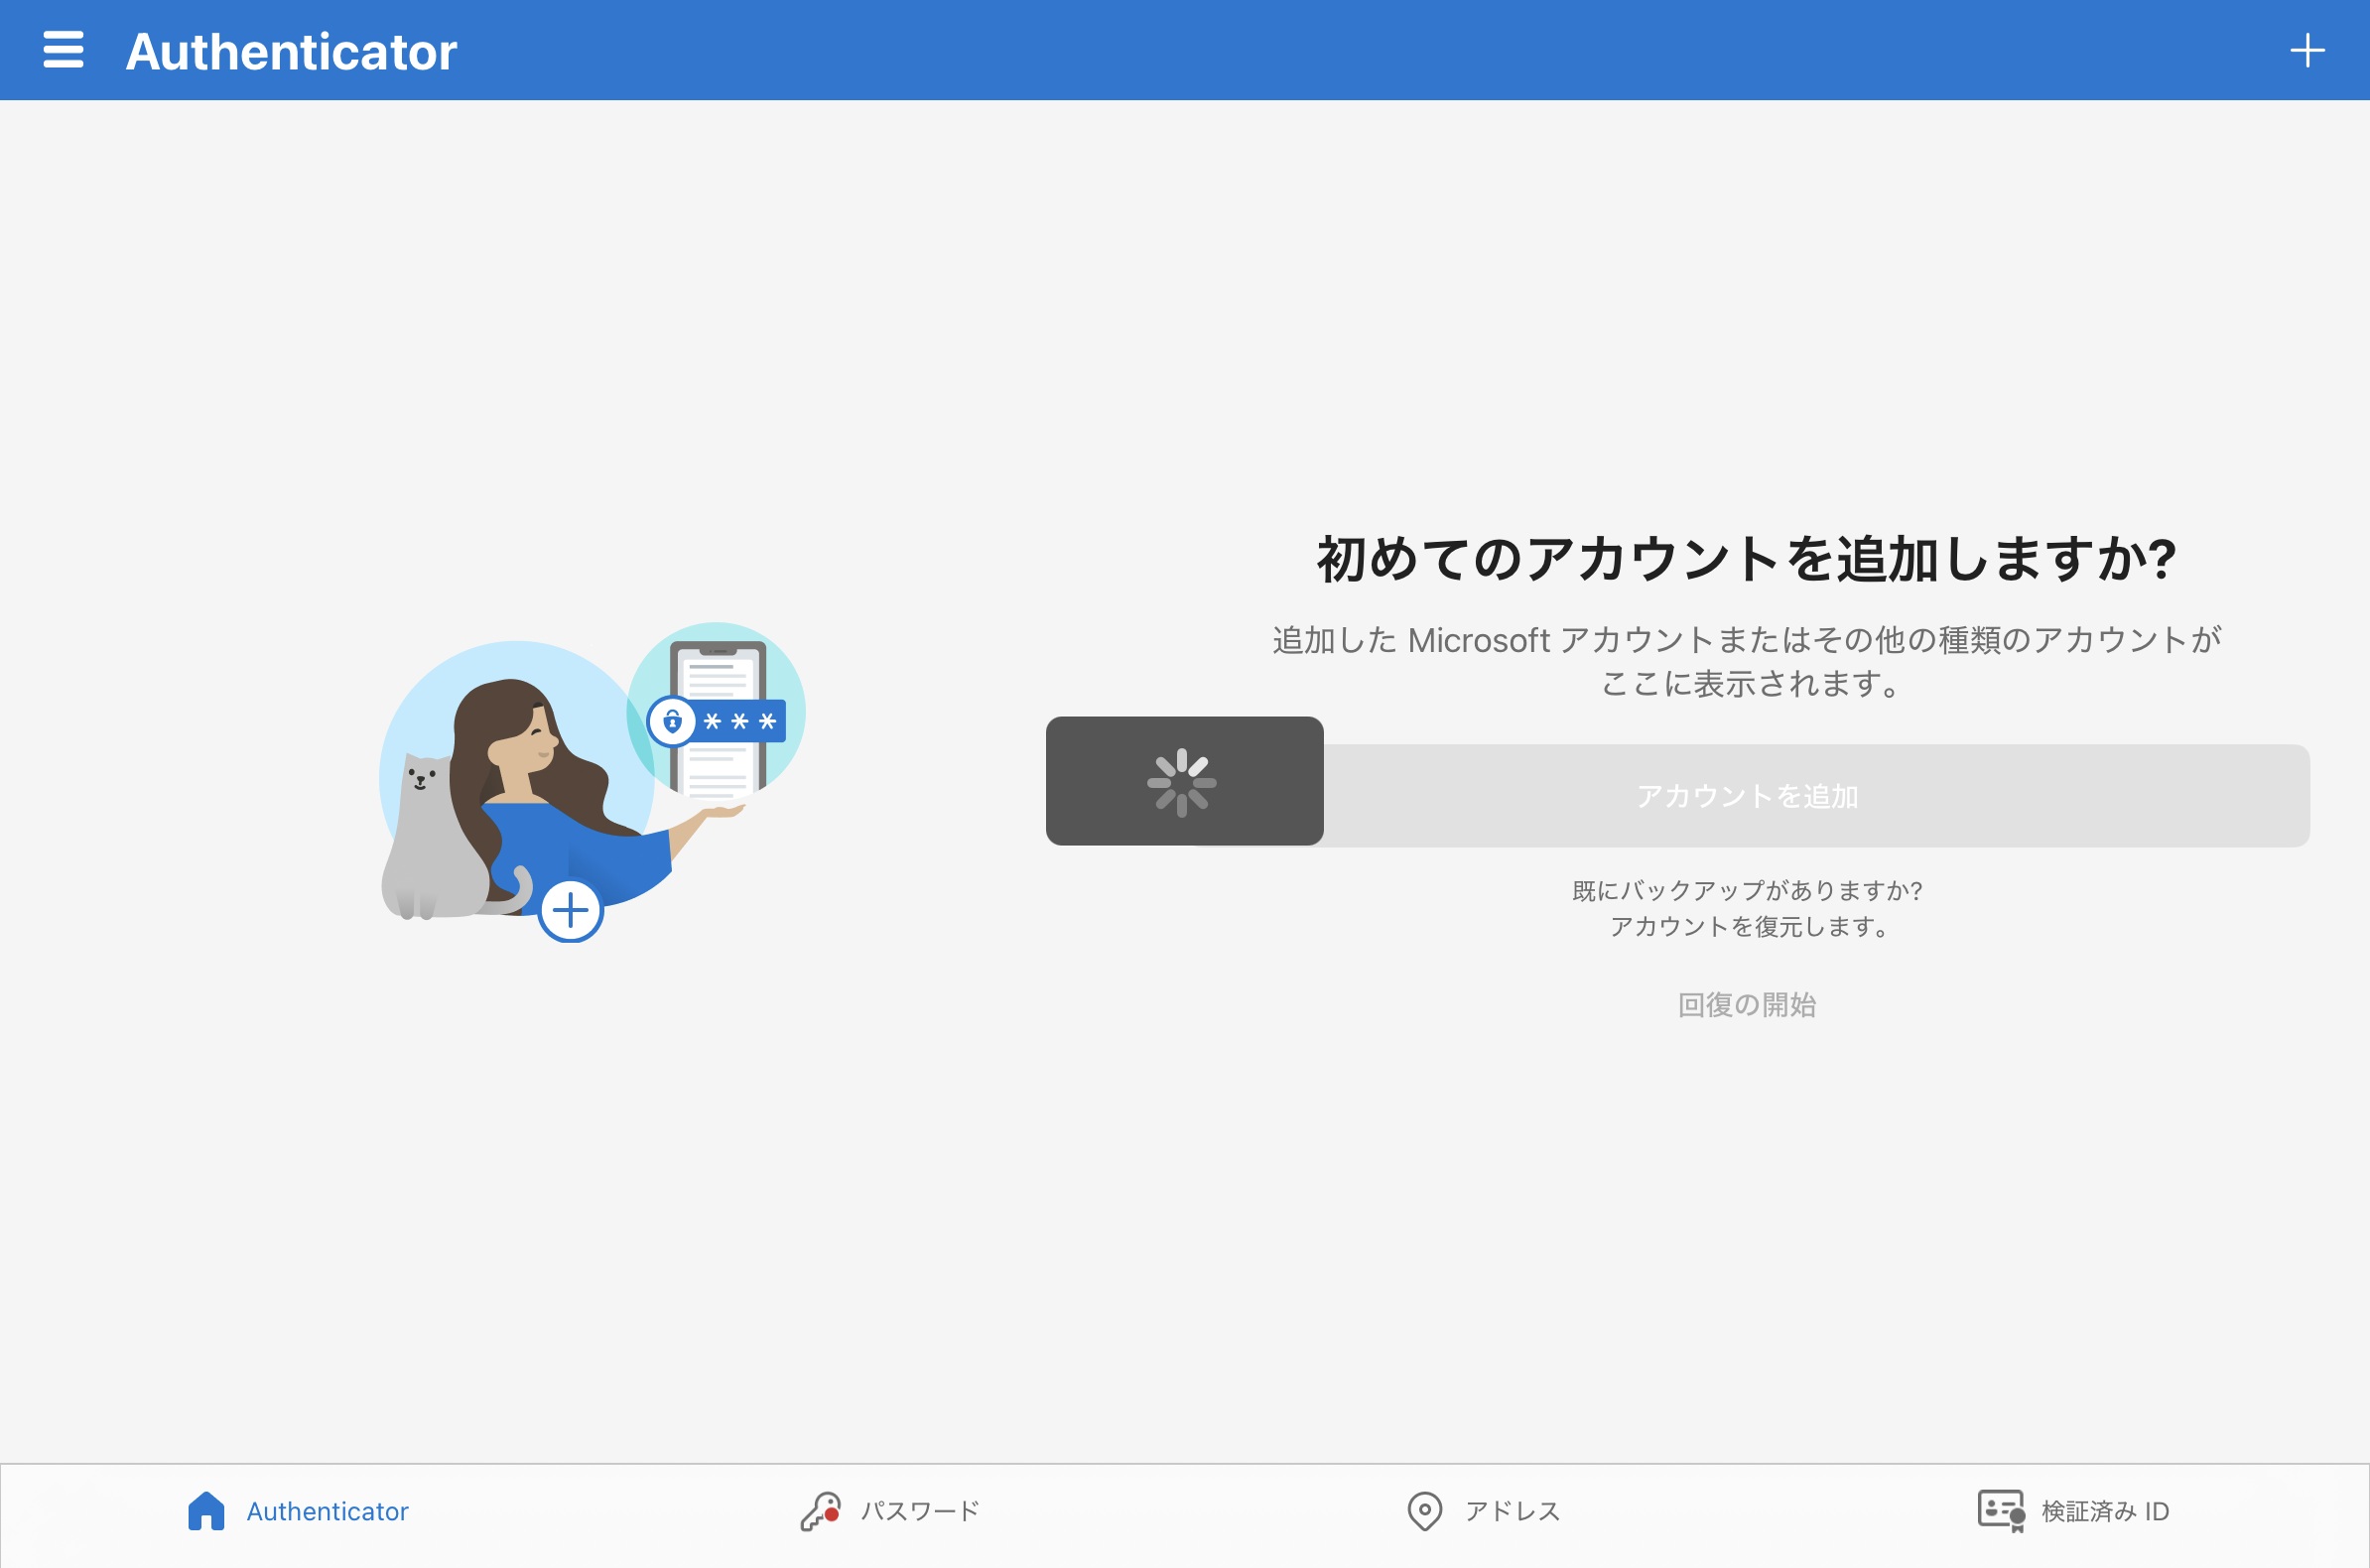Image resolution: width=2370 pixels, height=1568 pixels.
Task: Click the address location pin icon
Action: [x=1424, y=1511]
